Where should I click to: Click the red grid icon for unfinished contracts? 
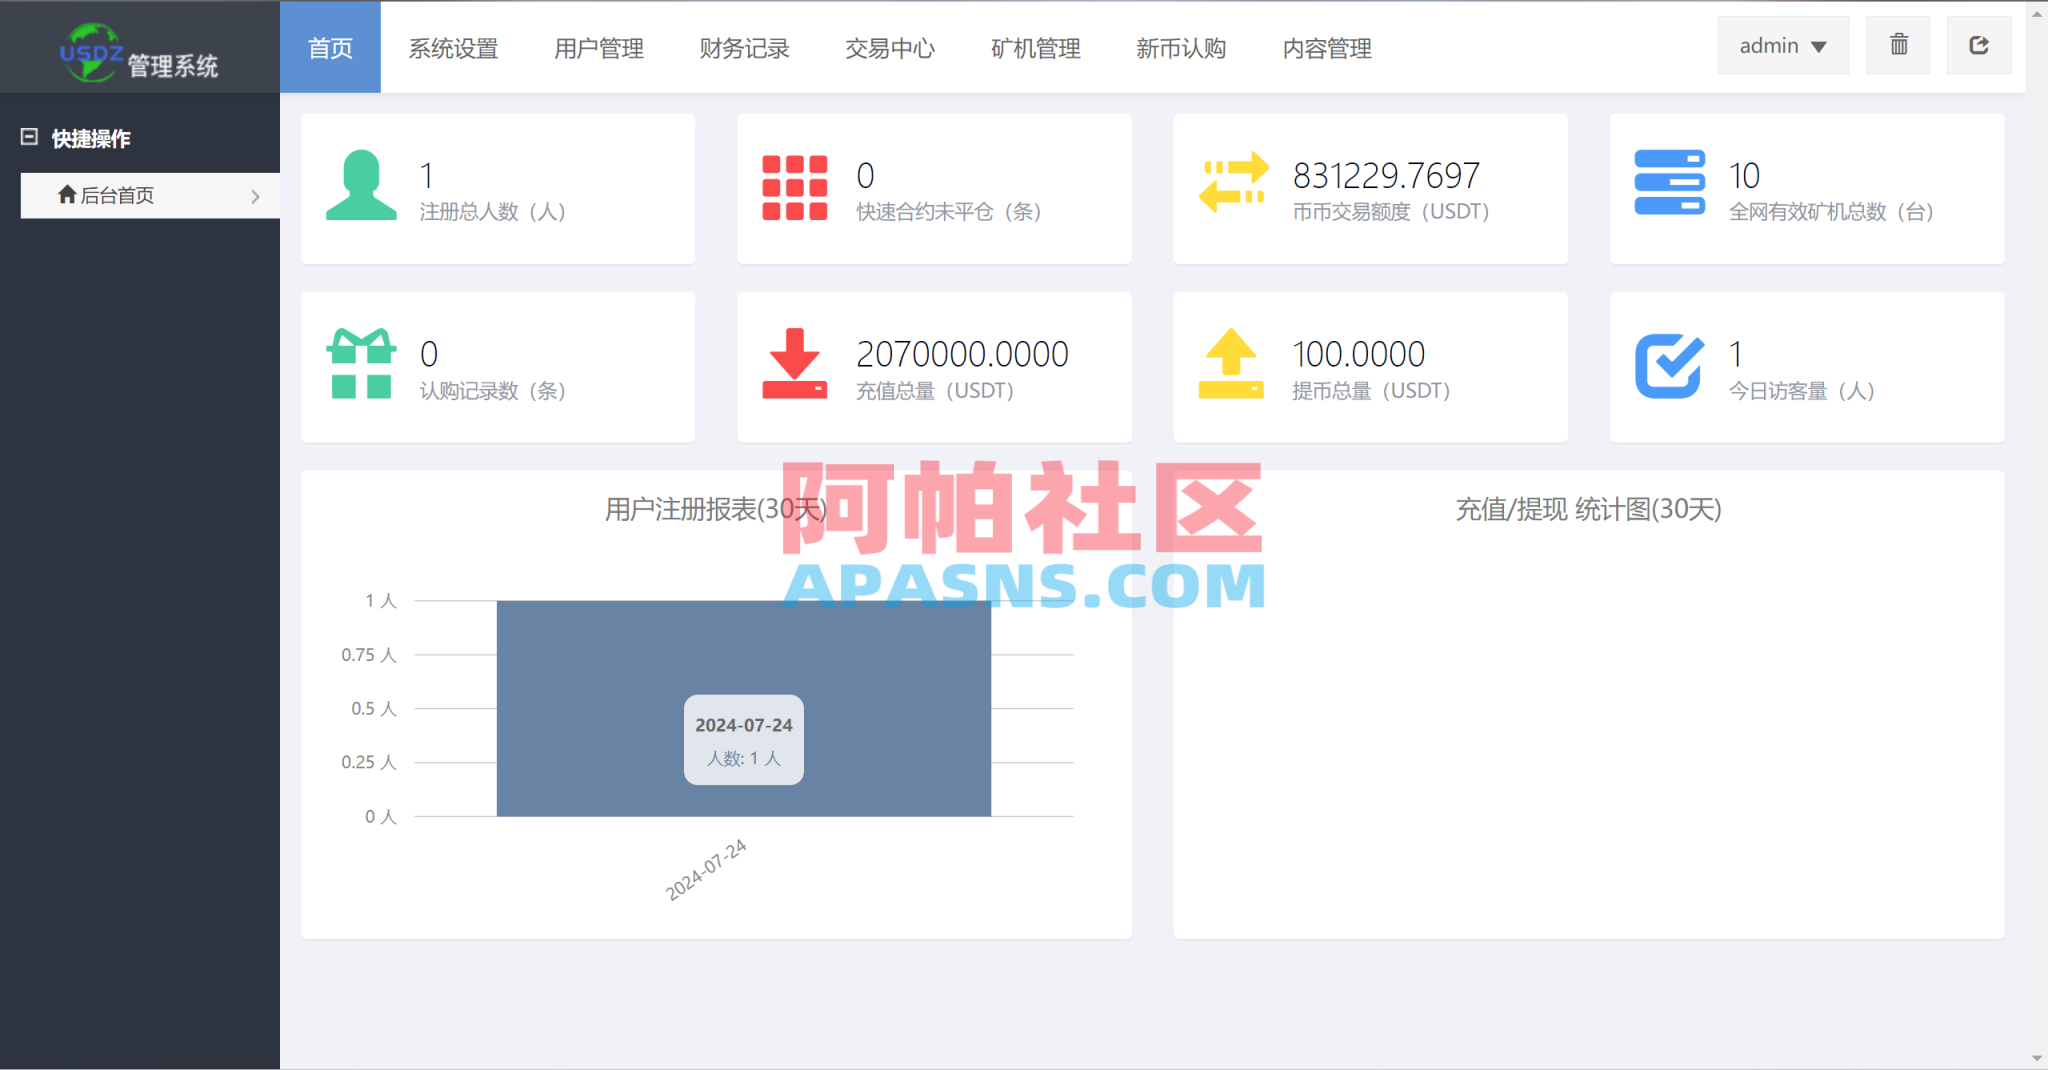click(795, 187)
